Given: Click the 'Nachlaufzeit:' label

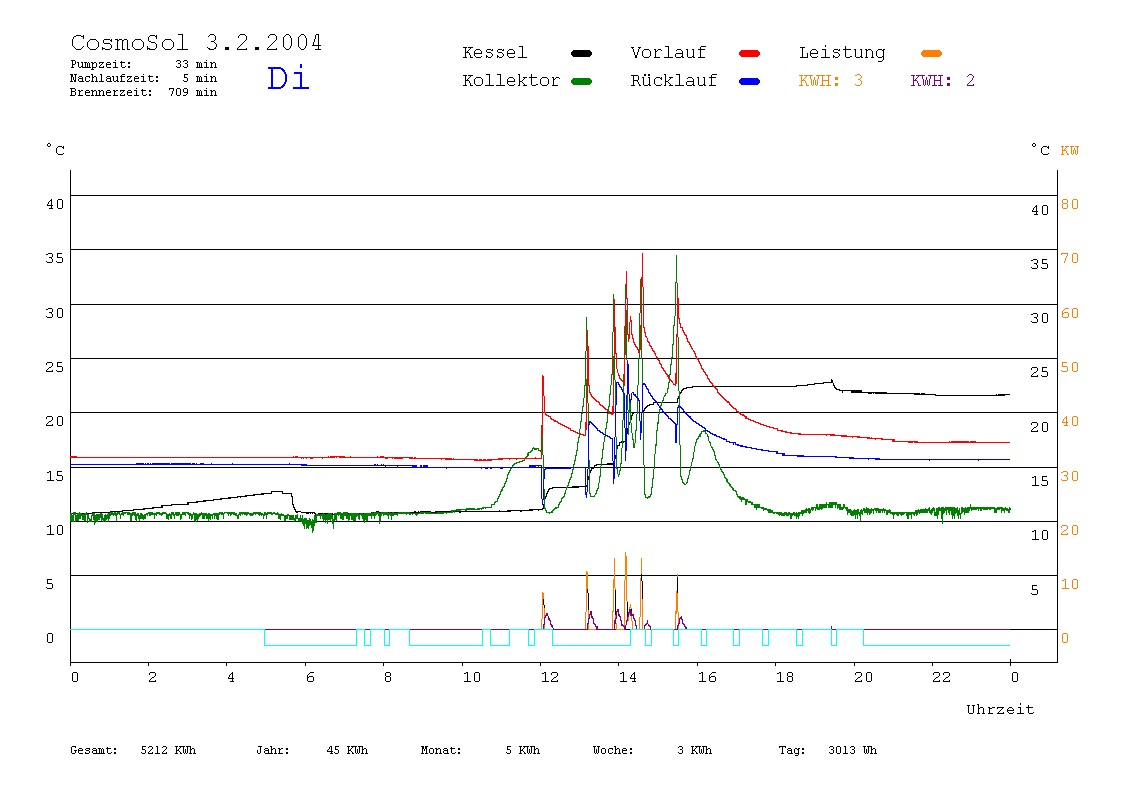Looking at the screenshot, I should [x=115, y=78].
